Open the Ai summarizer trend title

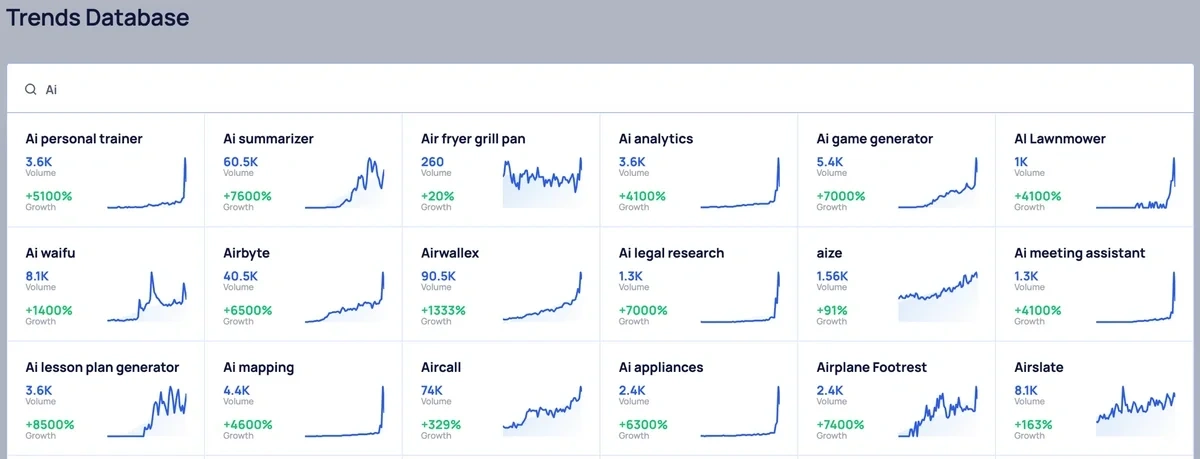point(268,139)
